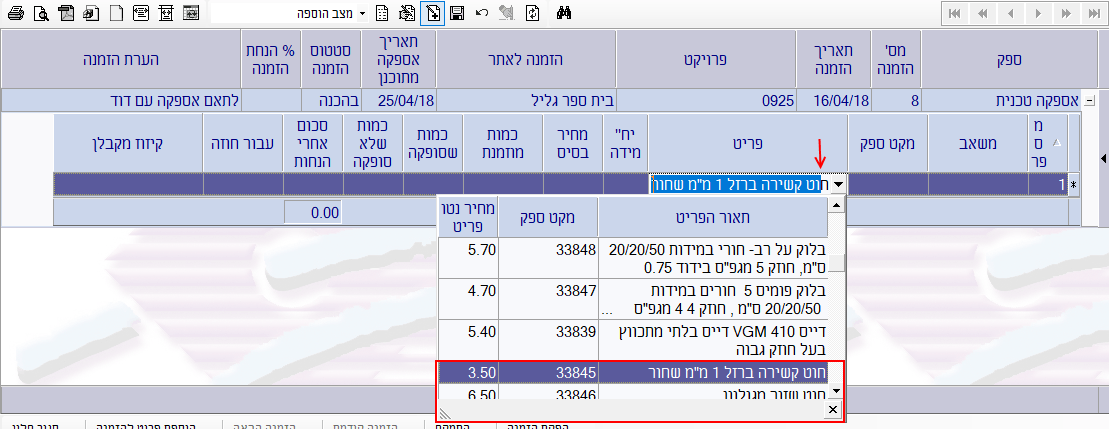The width and height of the screenshot is (1109, 429).
Task: Click the מחיר נטו פריט column header
Action: (467, 215)
